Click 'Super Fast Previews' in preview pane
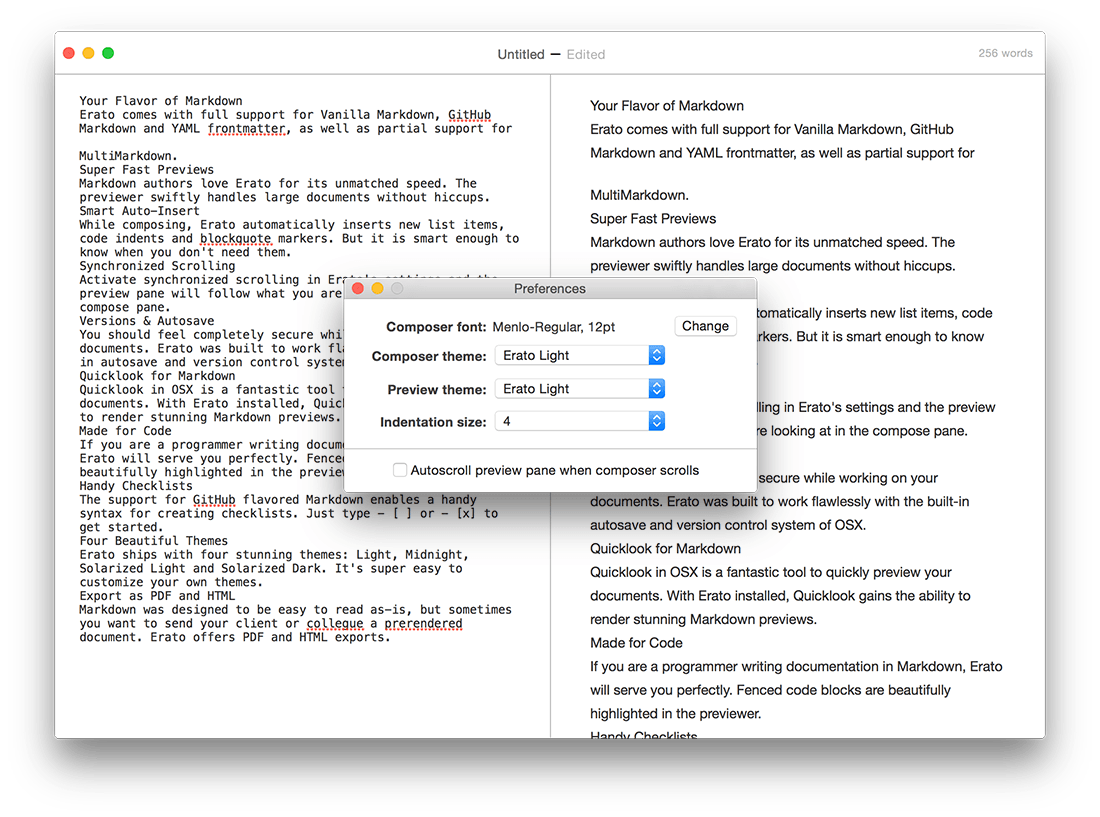This screenshot has height=817, width=1100. click(653, 219)
